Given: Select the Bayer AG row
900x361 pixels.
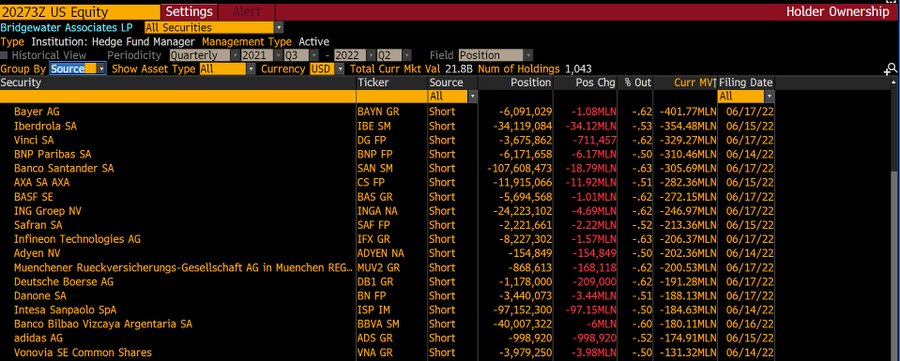Looking at the screenshot, I should [387, 111].
